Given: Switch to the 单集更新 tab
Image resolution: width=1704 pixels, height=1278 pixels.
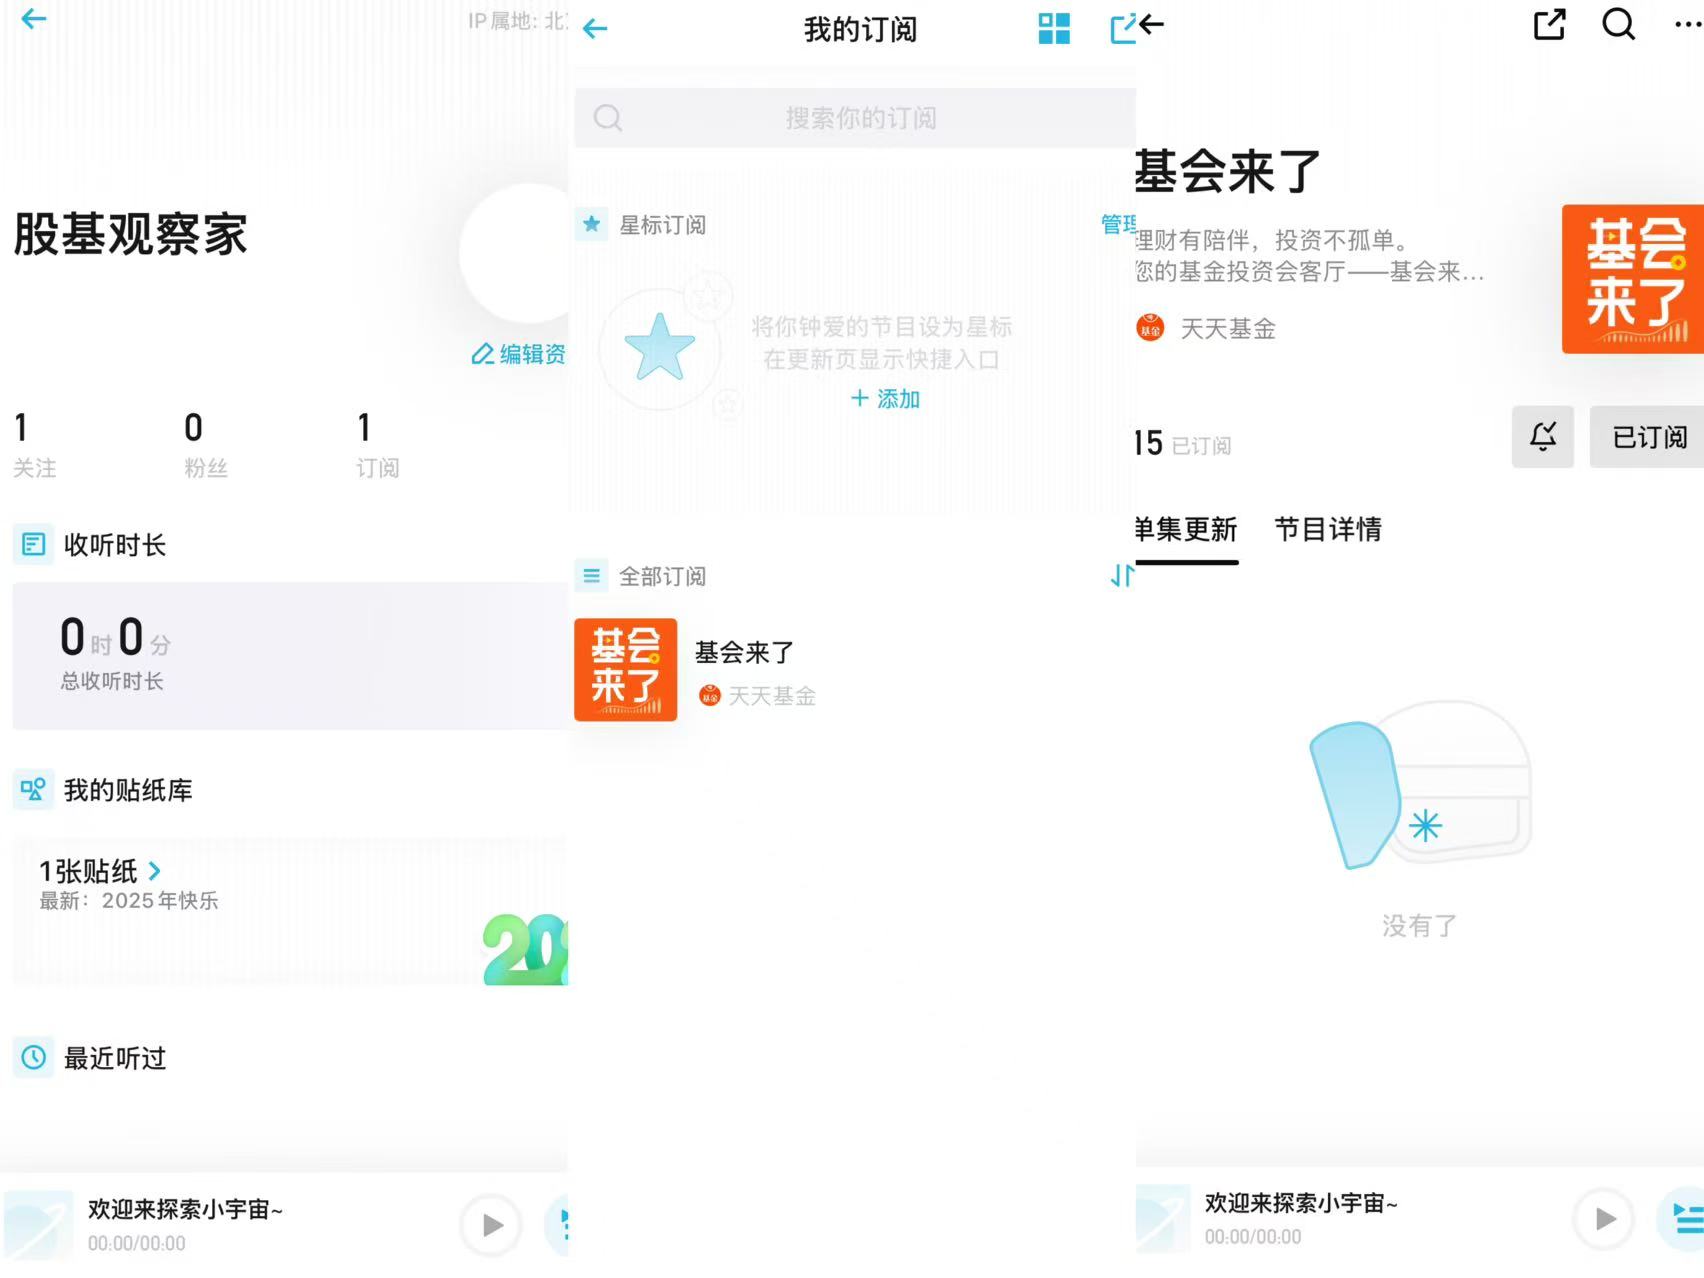Looking at the screenshot, I should (x=1186, y=530).
